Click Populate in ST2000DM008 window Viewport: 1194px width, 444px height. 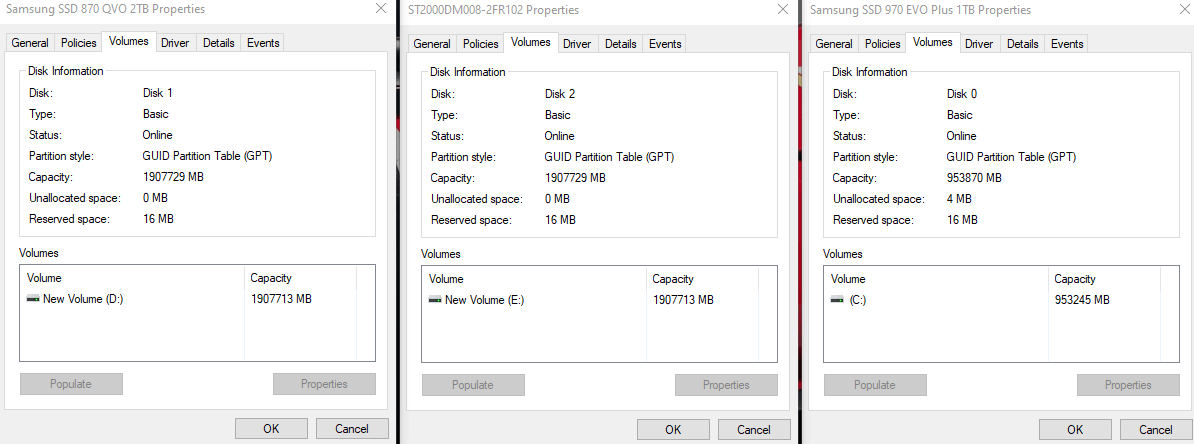coord(473,385)
